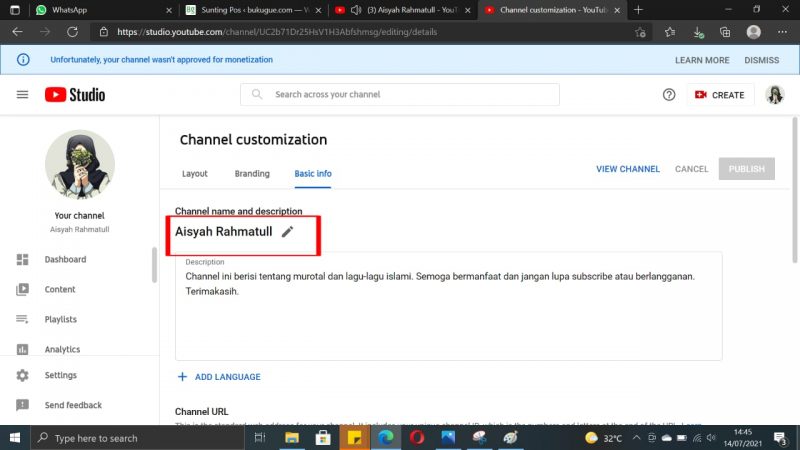Click the weather 32°C taskbar widget
The height and width of the screenshot is (450, 800).
[605, 438]
